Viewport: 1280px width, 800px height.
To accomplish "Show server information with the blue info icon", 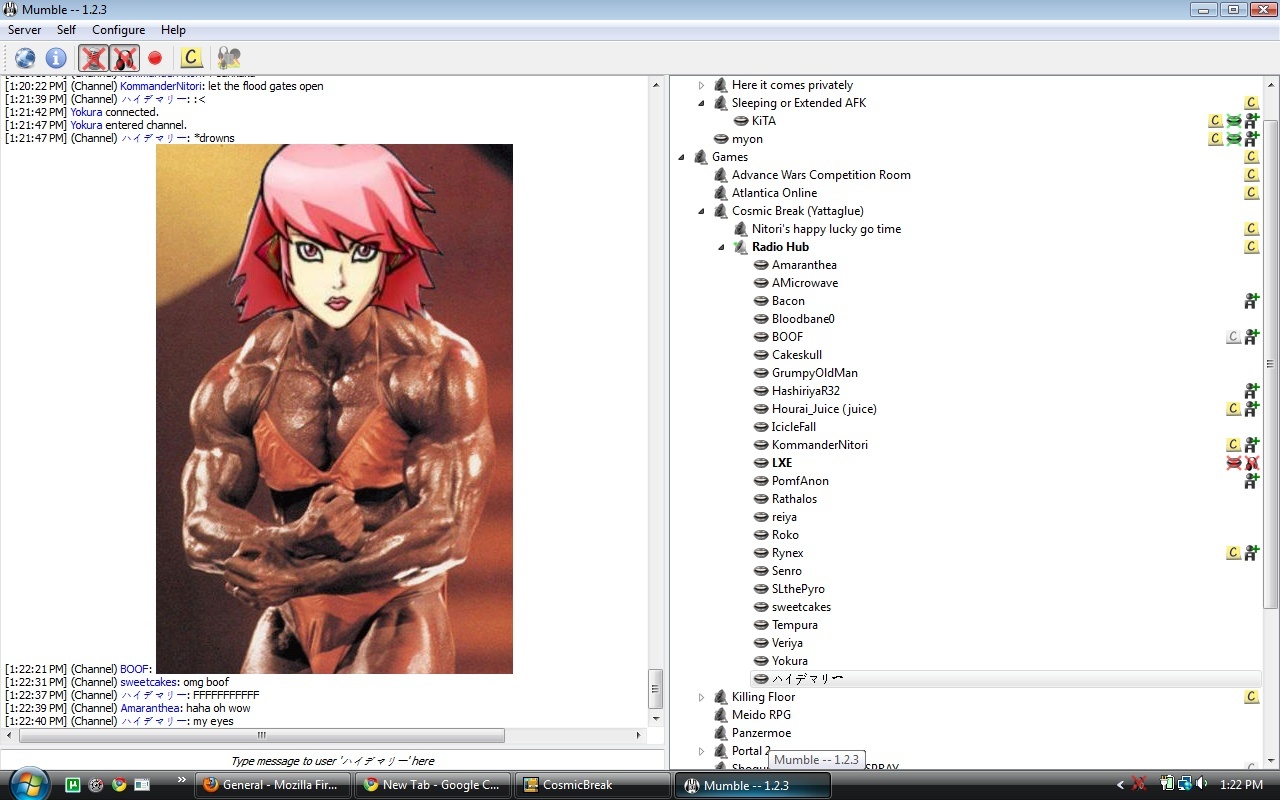I will point(56,58).
